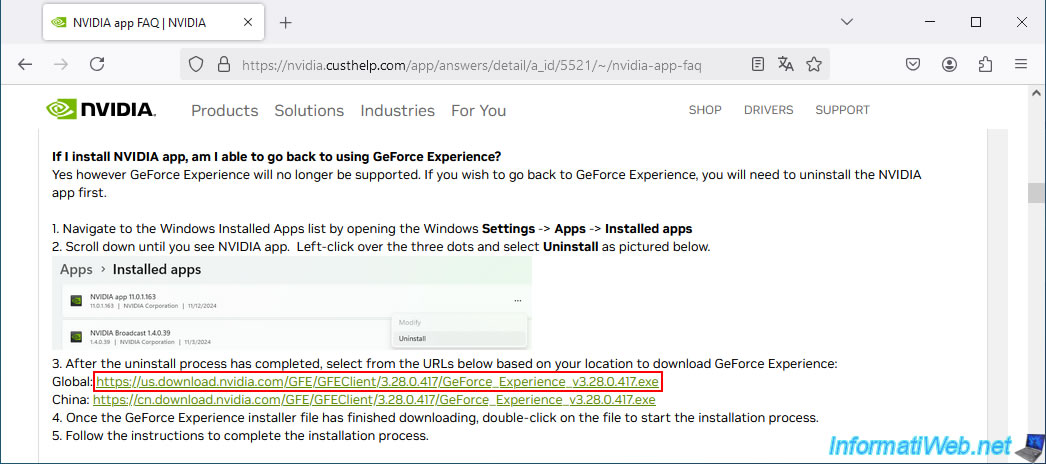The image size is (1046, 464).
Task: Click the heading about going back to GeForce Experience
Action: click(277, 157)
